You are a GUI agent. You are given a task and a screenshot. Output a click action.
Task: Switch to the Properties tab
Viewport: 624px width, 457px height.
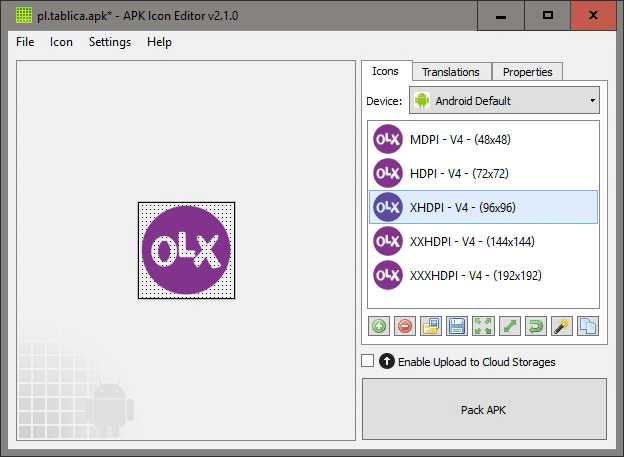[x=527, y=72]
